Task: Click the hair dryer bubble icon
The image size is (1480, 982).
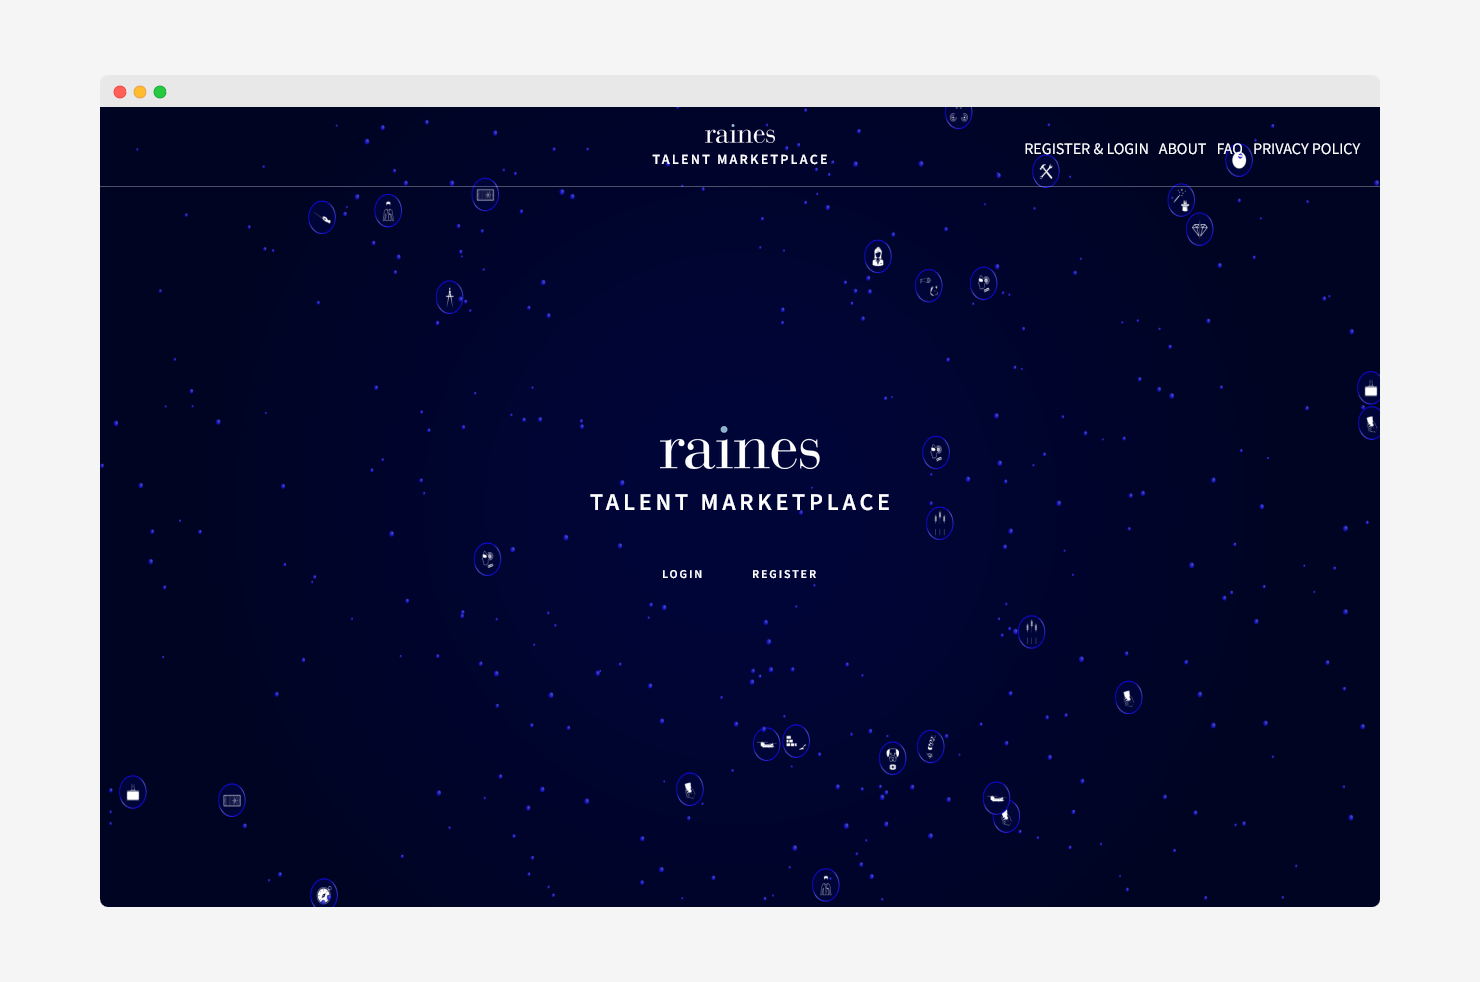Action: point(929,286)
